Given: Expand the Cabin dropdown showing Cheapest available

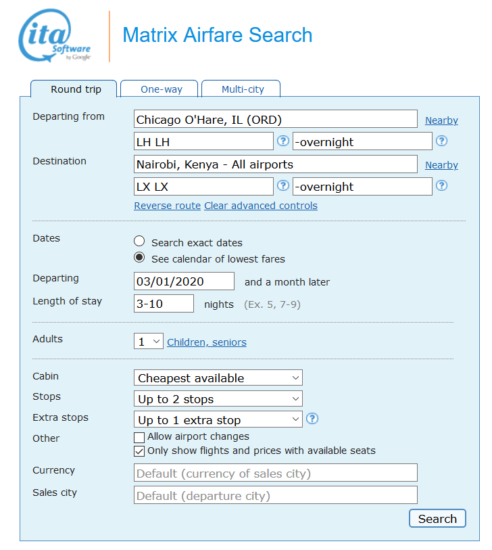Looking at the screenshot, I should [218, 378].
